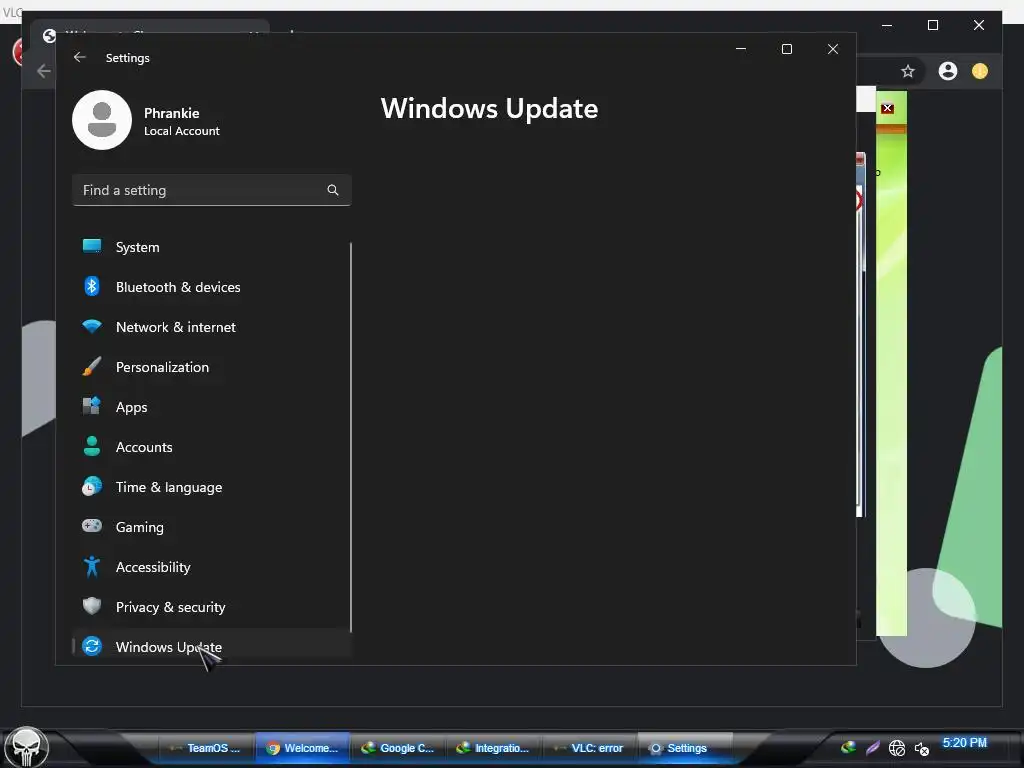This screenshot has width=1024, height=768.
Task: Click the paintbrush icon for Personalization
Action: [91, 366]
